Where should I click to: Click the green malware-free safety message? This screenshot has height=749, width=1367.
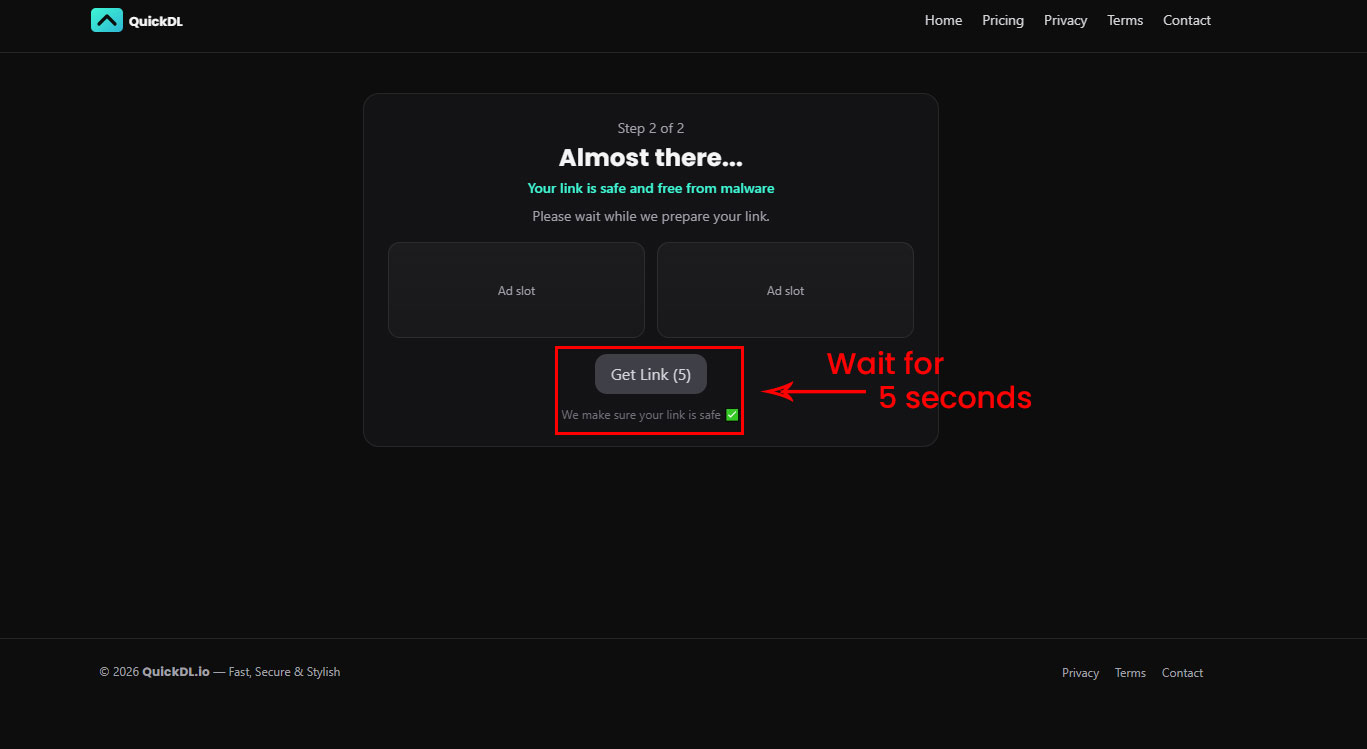coord(650,188)
